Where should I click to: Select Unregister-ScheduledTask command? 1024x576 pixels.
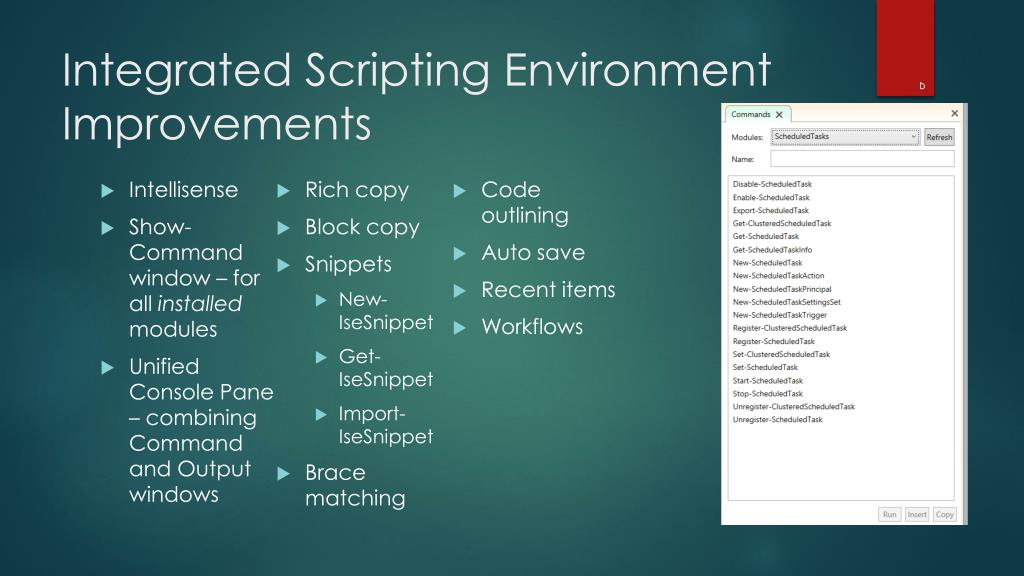(x=777, y=419)
